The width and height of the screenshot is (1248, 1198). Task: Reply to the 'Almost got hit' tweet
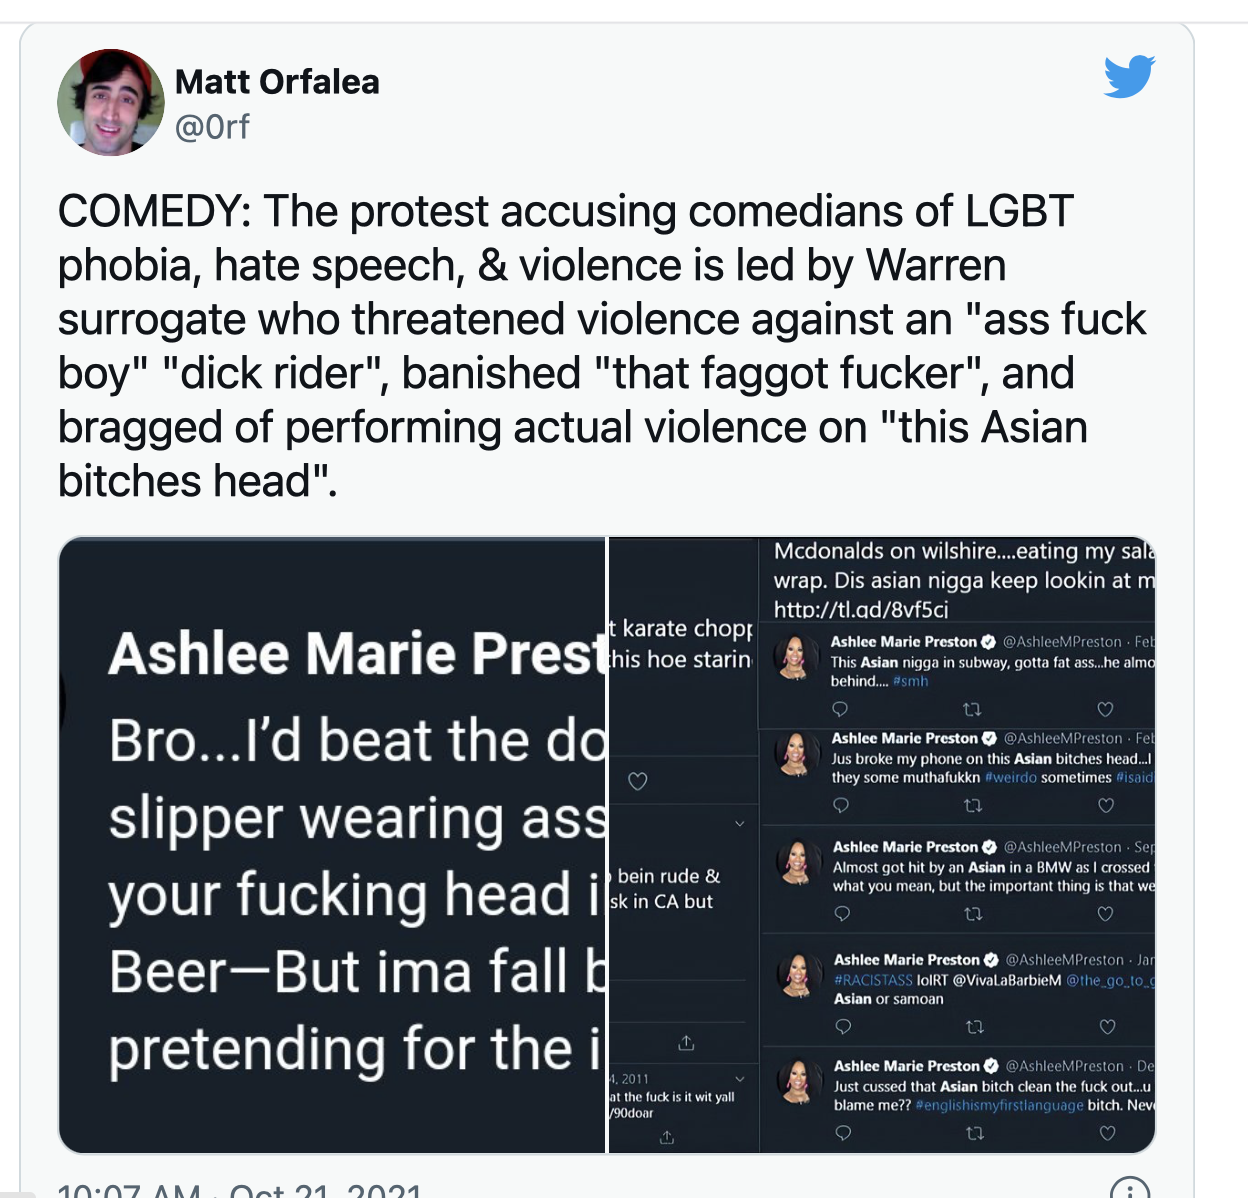(842, 913)
